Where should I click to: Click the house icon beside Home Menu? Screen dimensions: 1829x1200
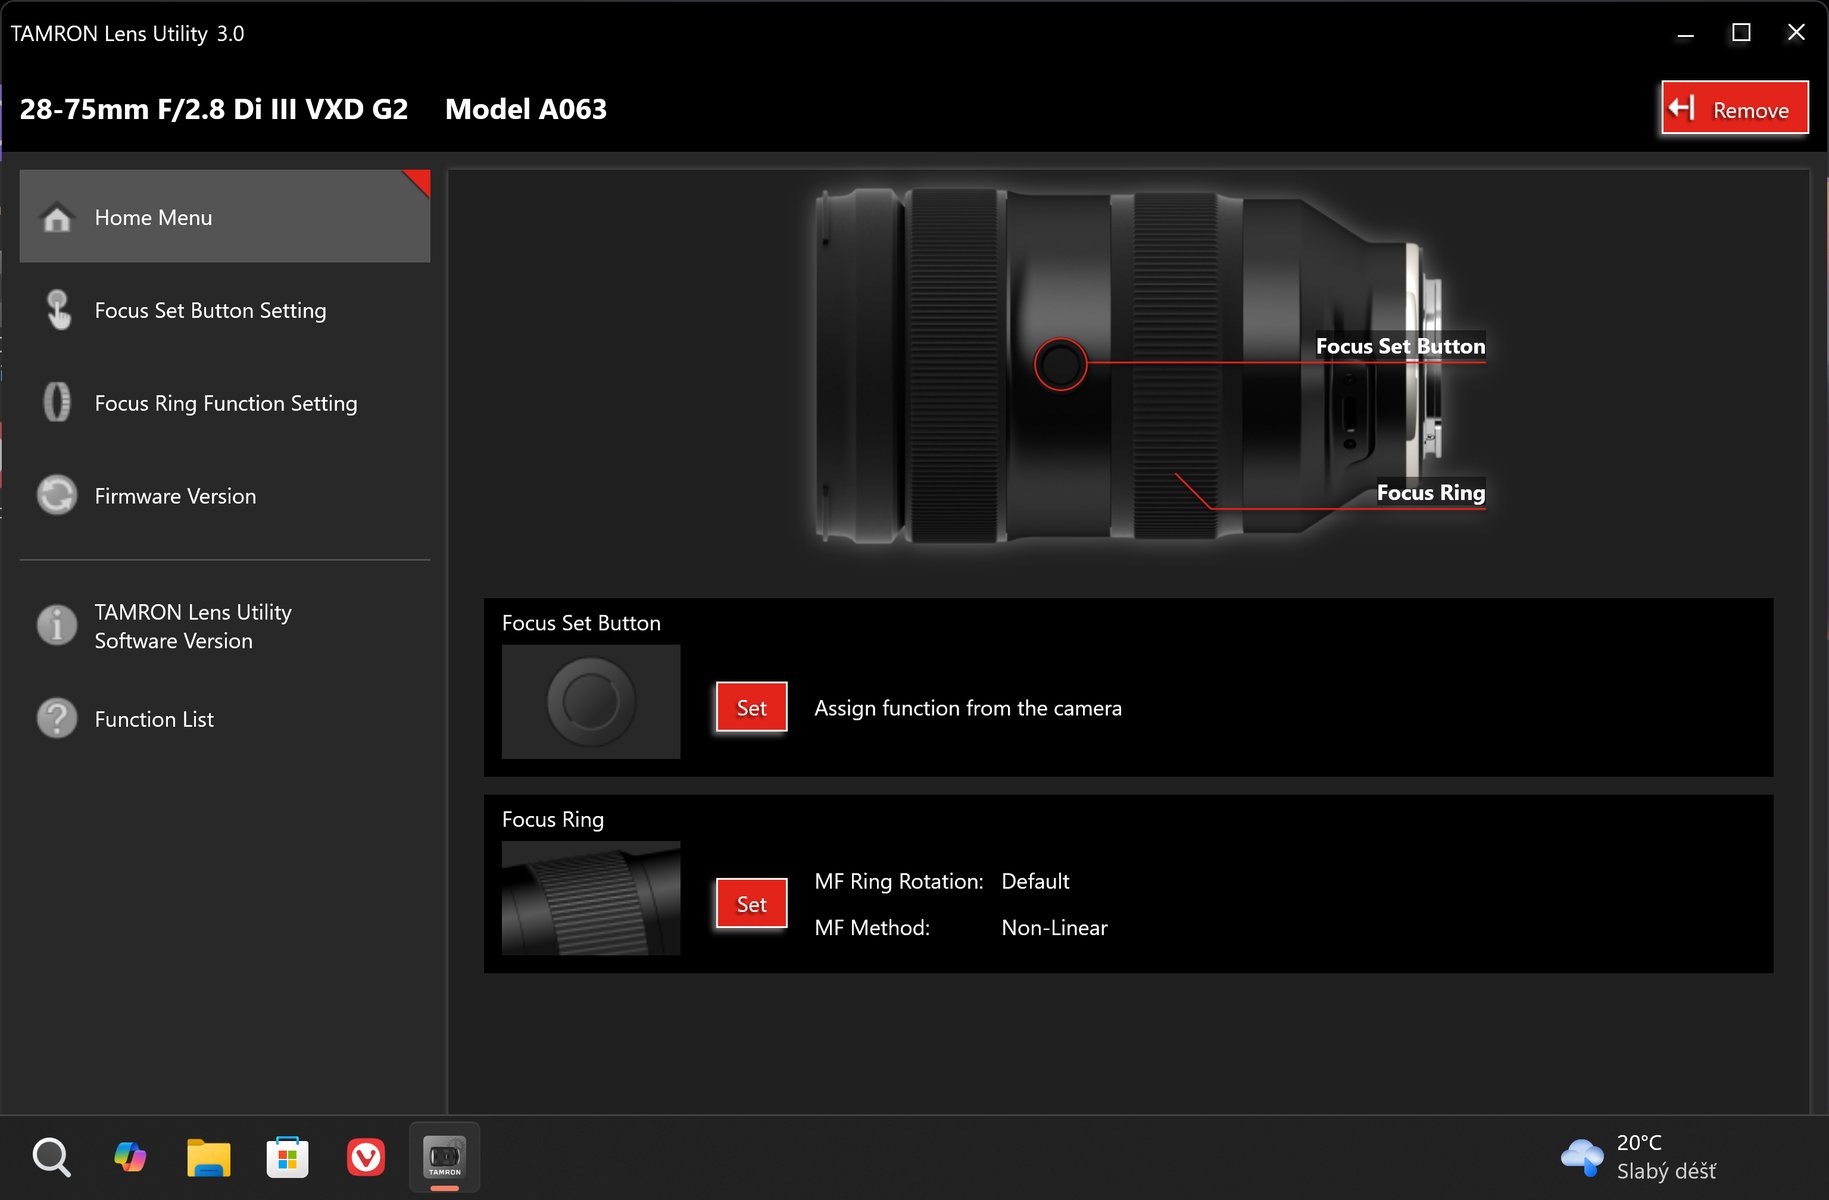[x=57, y=217]
